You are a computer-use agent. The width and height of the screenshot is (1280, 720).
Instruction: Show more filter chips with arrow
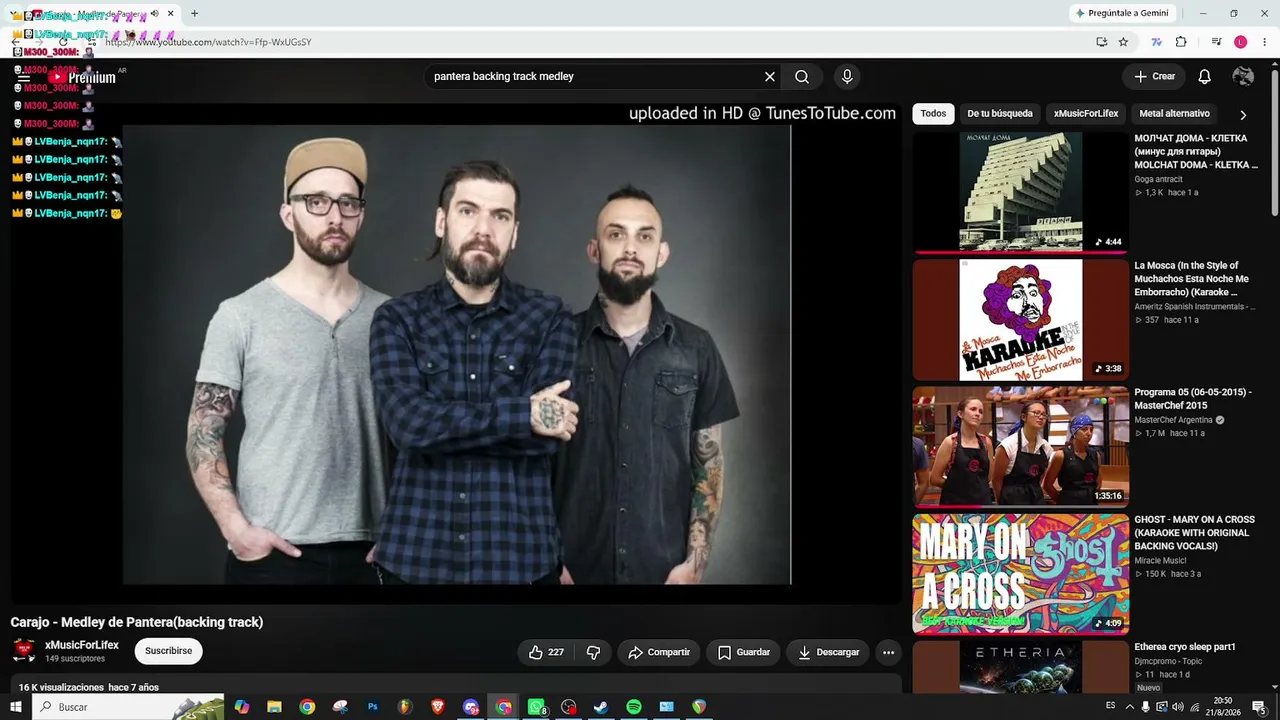coord(1243,115)
